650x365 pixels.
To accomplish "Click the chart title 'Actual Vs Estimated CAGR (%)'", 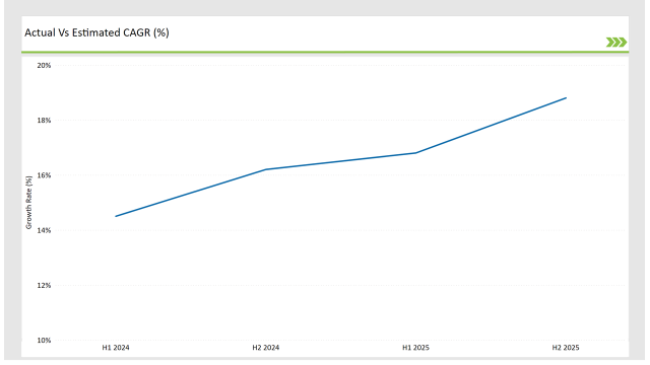I will (x=97, y=33).
